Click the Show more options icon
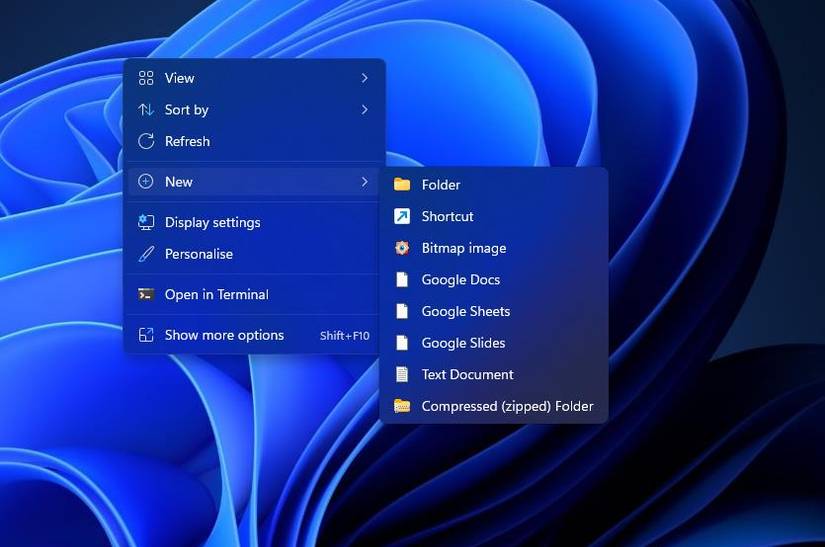Image resolution: width=825 pixels, height=547 pixels. [x=146, y=335]
